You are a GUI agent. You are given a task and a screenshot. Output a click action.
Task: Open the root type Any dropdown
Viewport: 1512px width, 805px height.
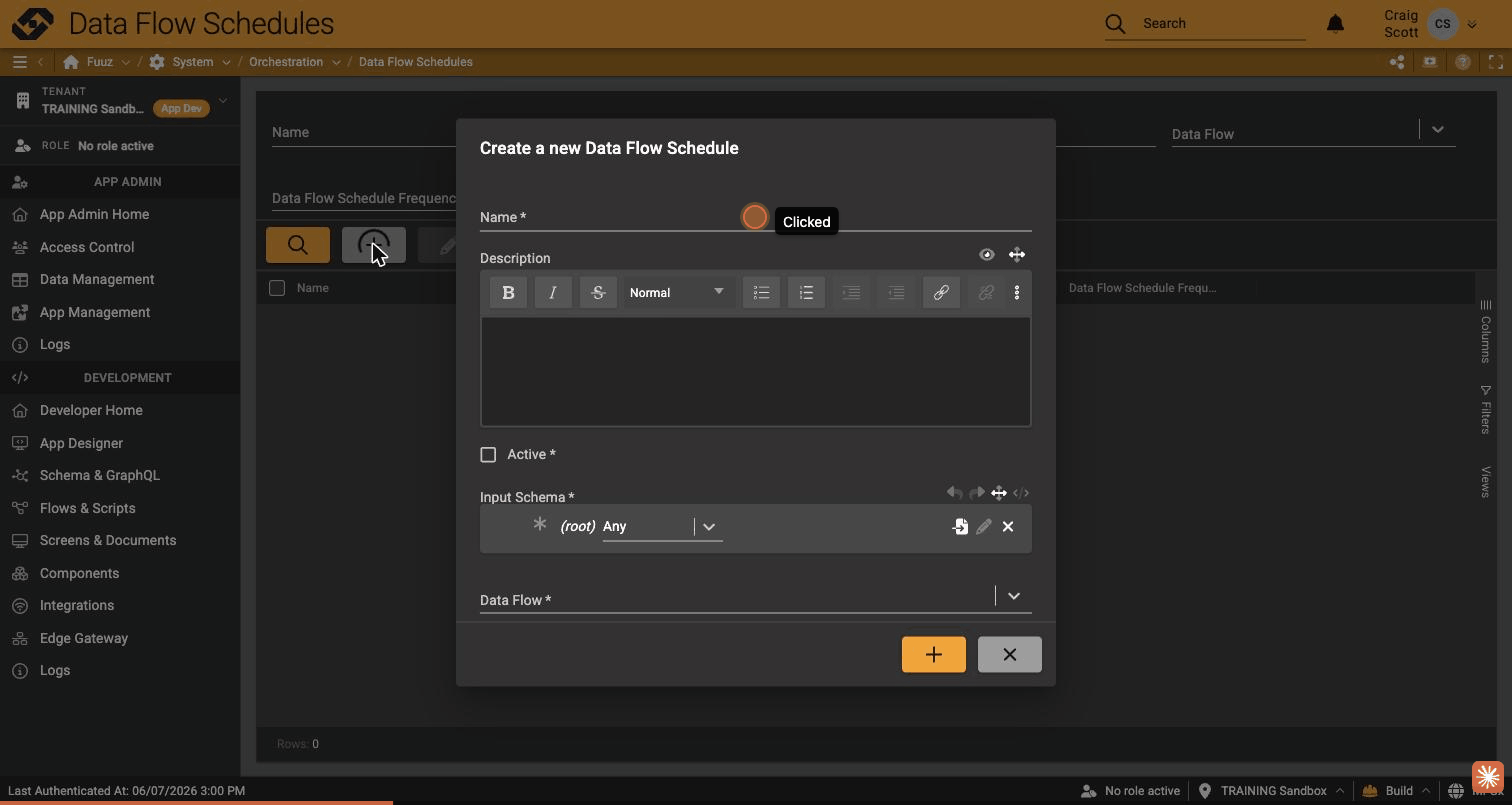[x=709, y=527]
